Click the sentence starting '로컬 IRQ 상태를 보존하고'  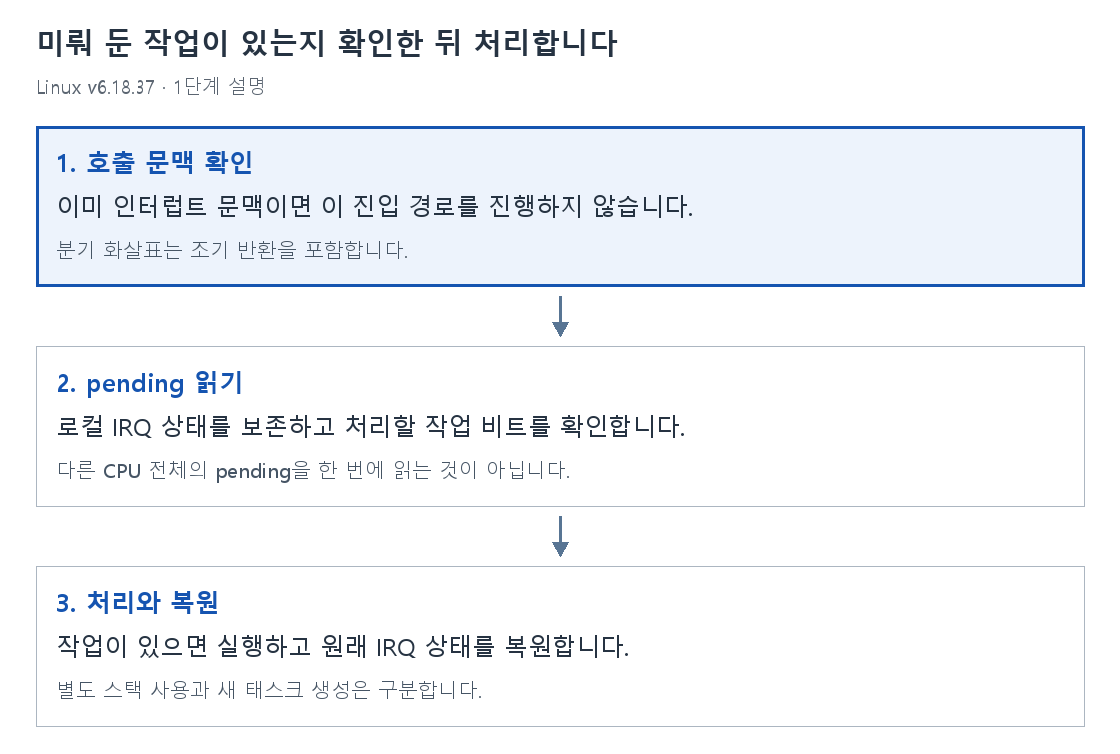[371, 426]
